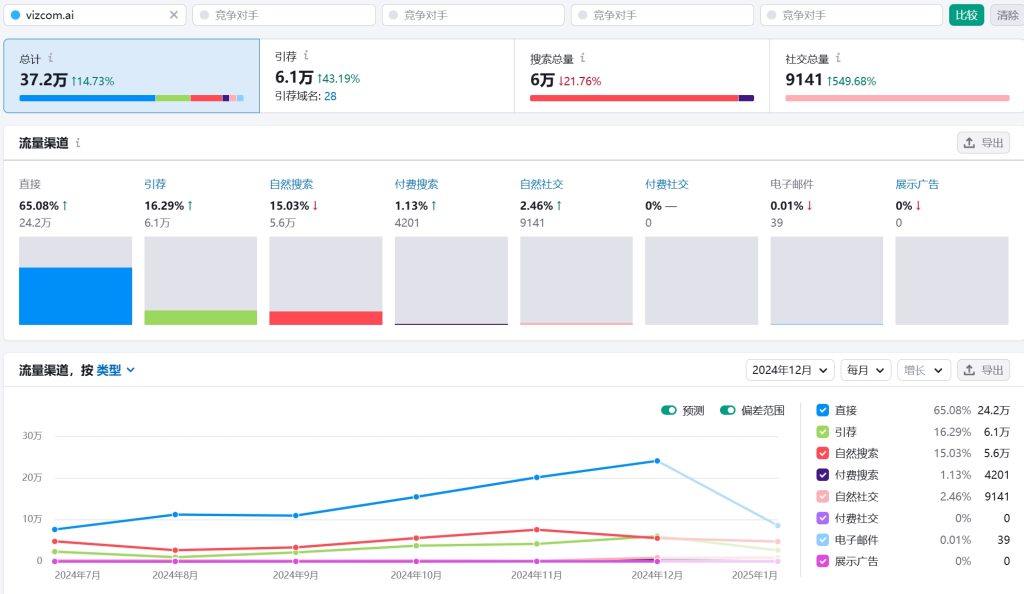Click info icon next to 流量渠道 heading
Screen dimensions: 1024x594
point(78,143)
